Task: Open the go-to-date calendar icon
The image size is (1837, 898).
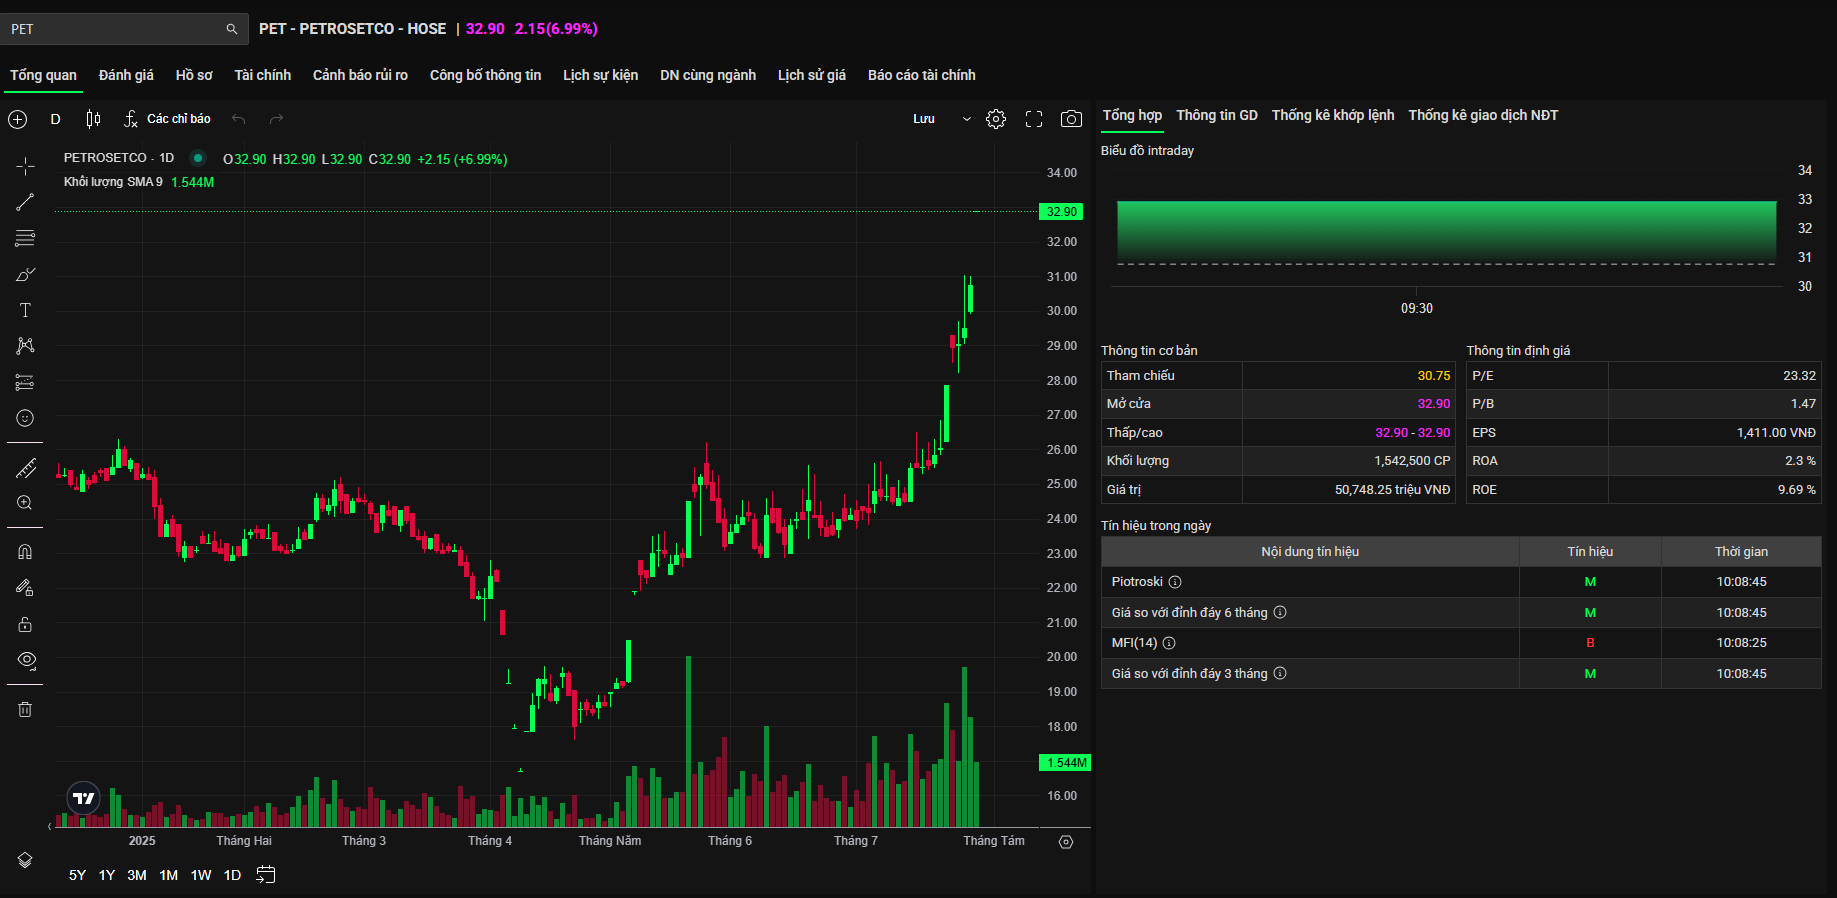Action: (265, 875)
